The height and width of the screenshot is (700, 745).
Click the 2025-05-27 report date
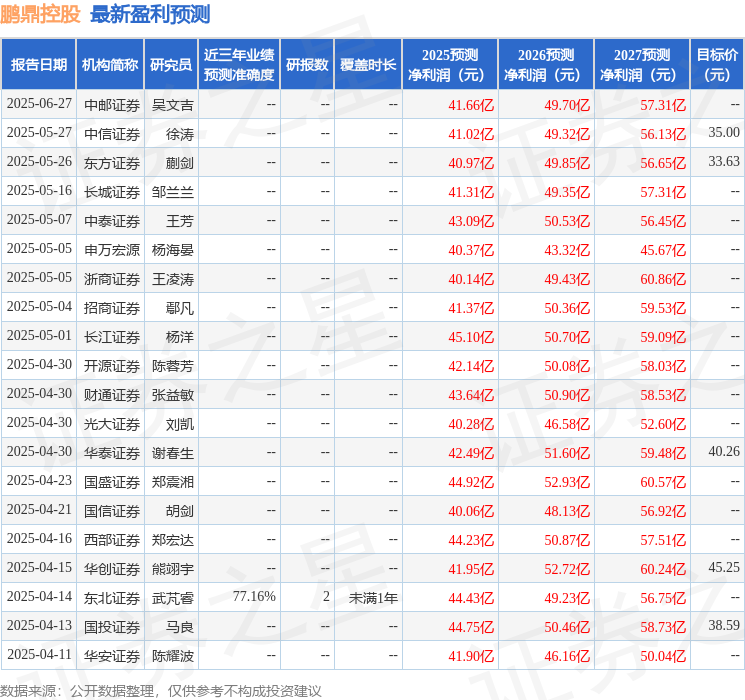click(x=39, y=132)
